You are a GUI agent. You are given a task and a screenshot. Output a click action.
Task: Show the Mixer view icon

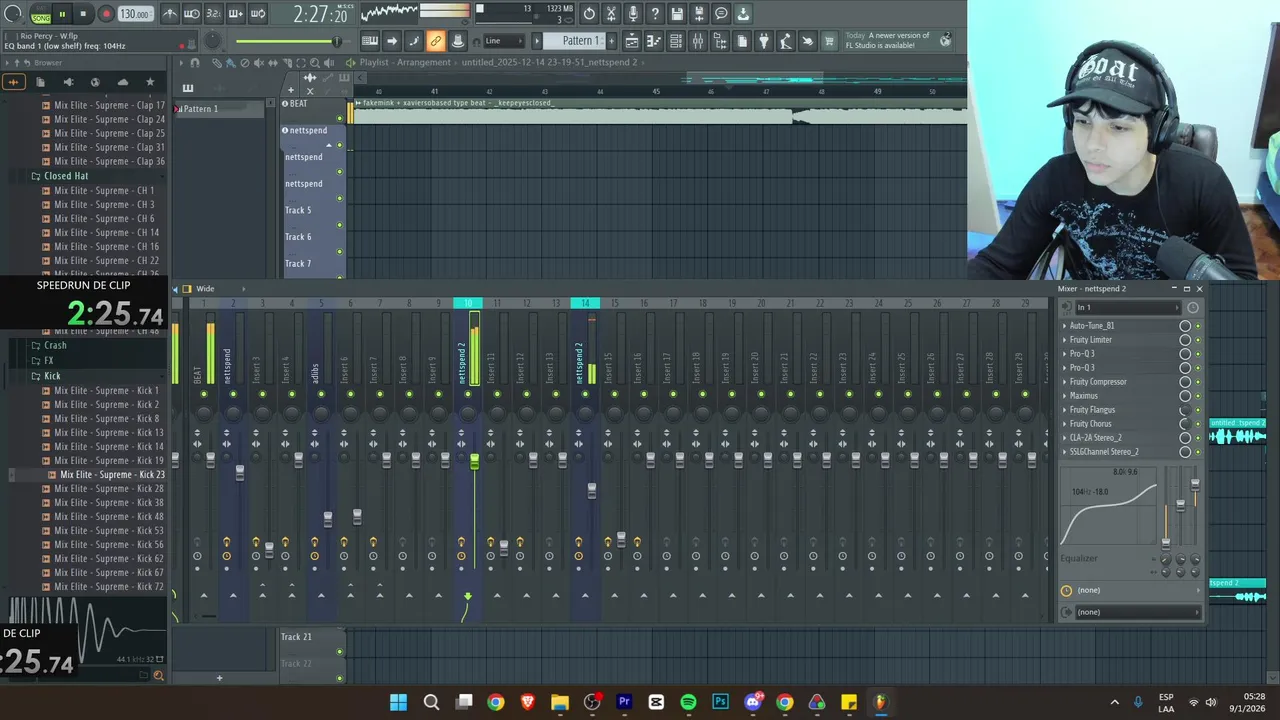coord(698,41)
